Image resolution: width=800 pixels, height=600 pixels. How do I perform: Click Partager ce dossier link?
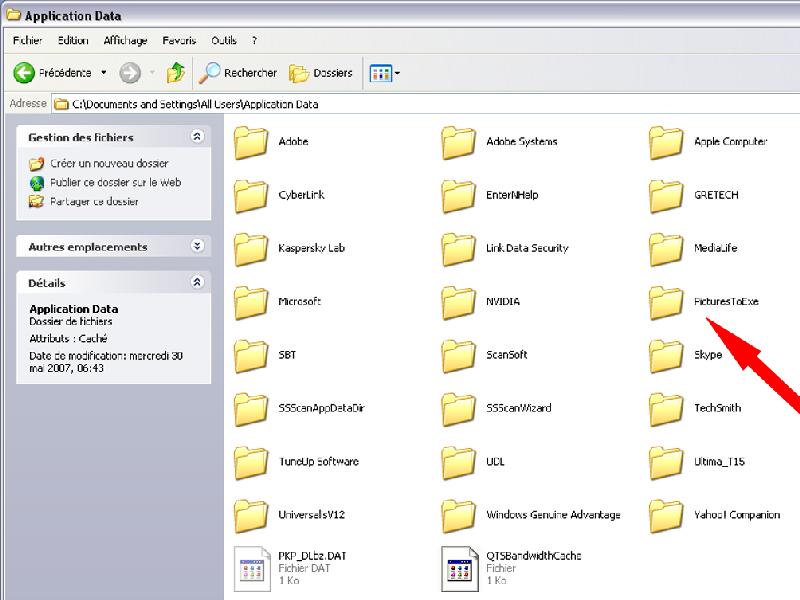[x=94, y=202]
